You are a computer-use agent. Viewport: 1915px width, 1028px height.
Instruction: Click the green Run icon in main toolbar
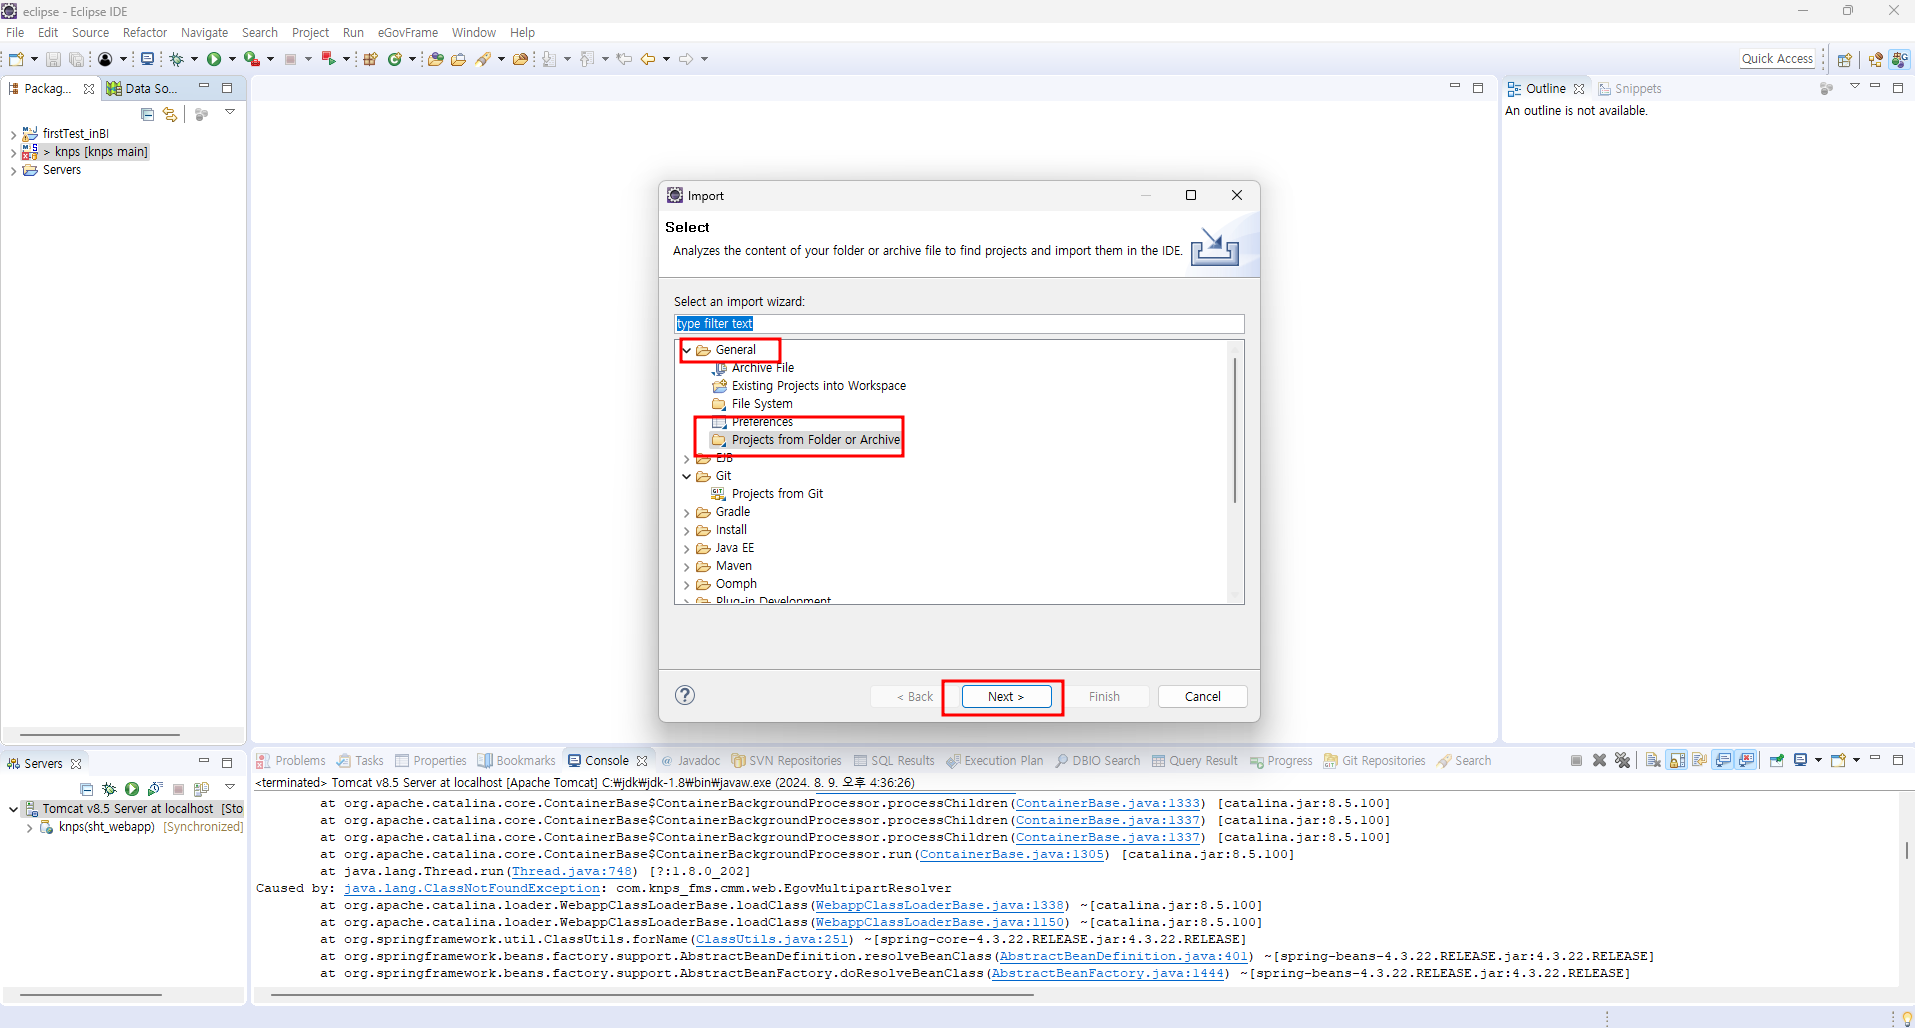point(214,59)
